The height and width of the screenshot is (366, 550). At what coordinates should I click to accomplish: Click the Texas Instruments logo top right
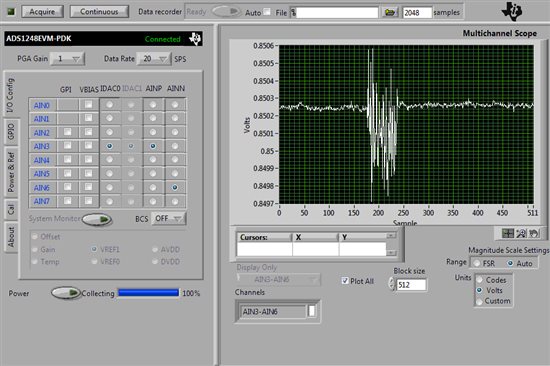pyautogui.click(x=512, y=12)
